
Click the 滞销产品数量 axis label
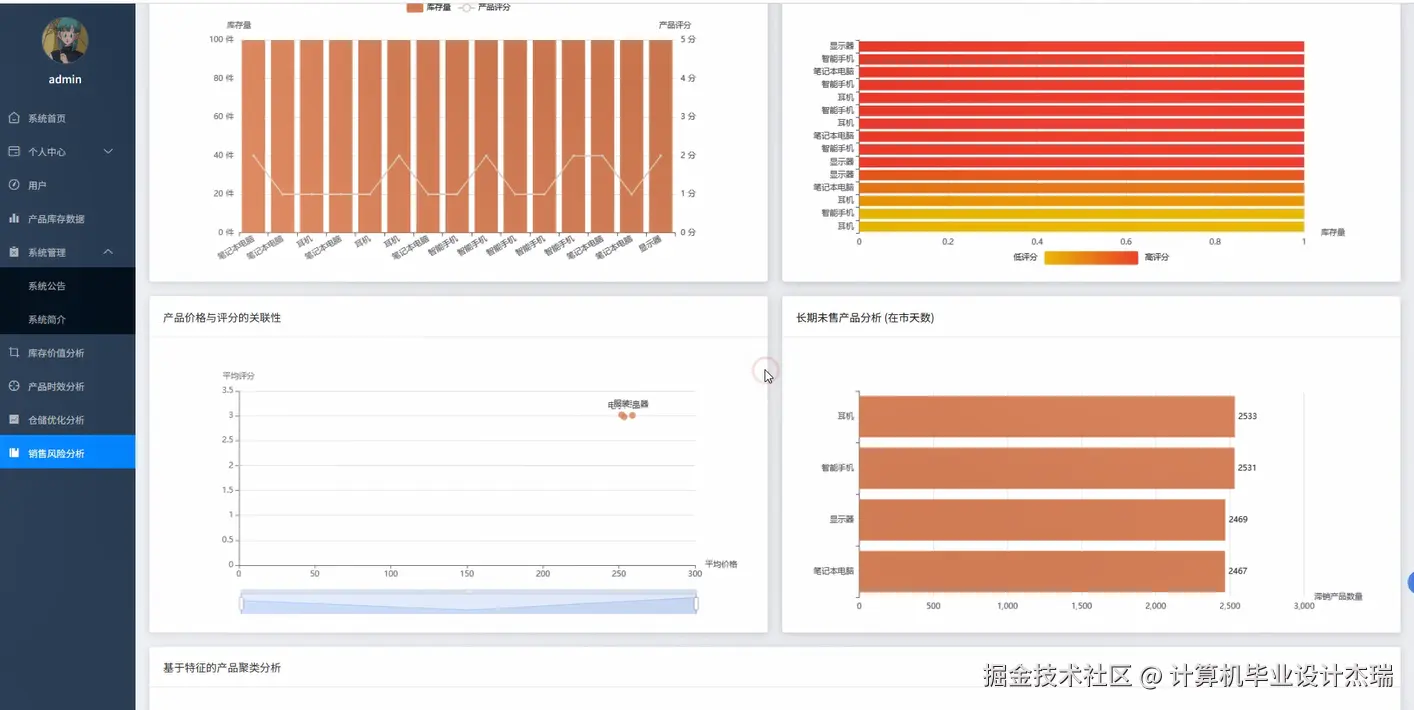tap(1338, 596)
